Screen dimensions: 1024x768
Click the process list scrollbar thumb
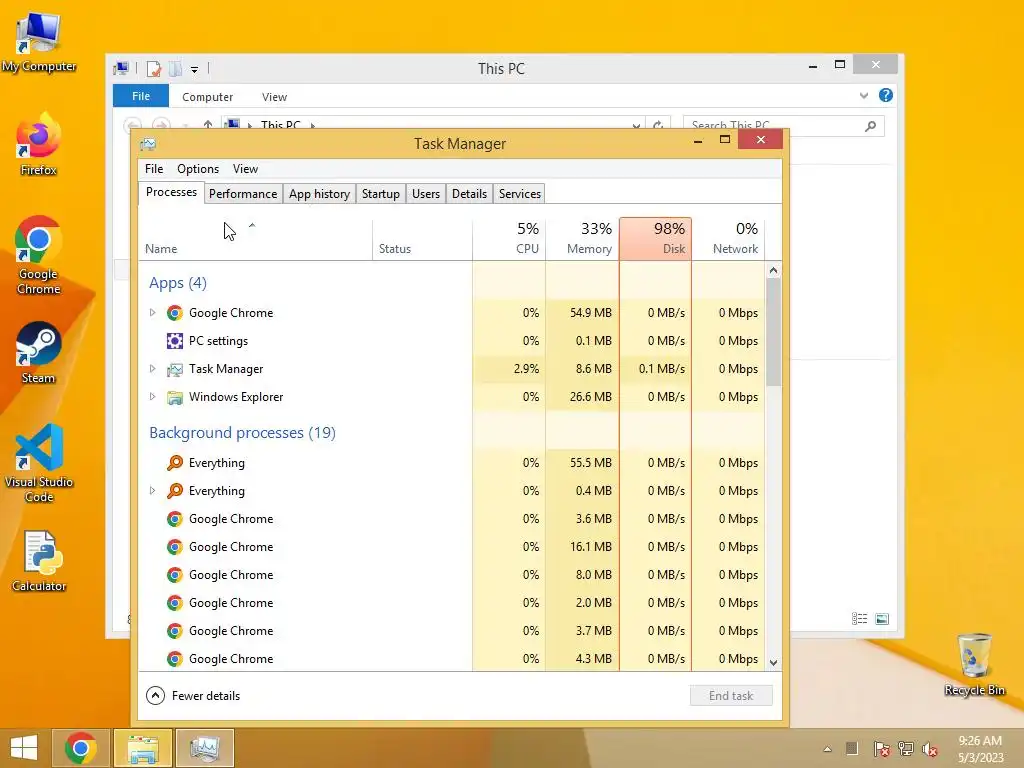(x=773, y=332)
